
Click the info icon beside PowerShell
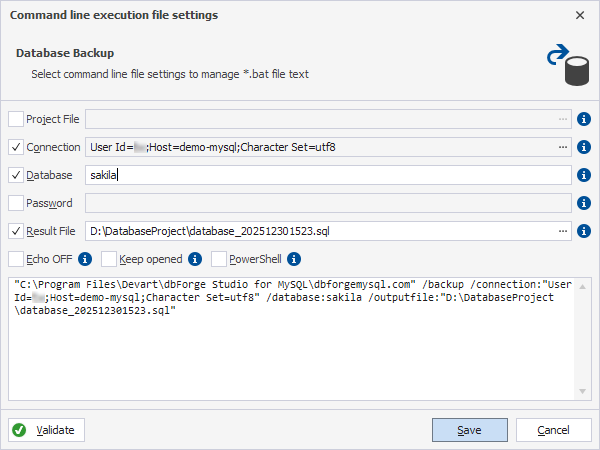click(294, 259)
